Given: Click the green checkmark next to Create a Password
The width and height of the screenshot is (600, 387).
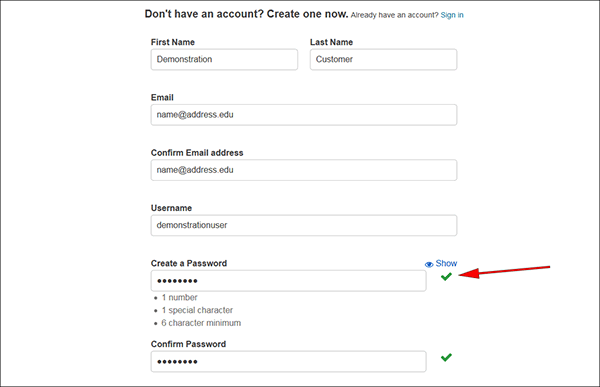Looking at the screenshot, I should [446, 276].
